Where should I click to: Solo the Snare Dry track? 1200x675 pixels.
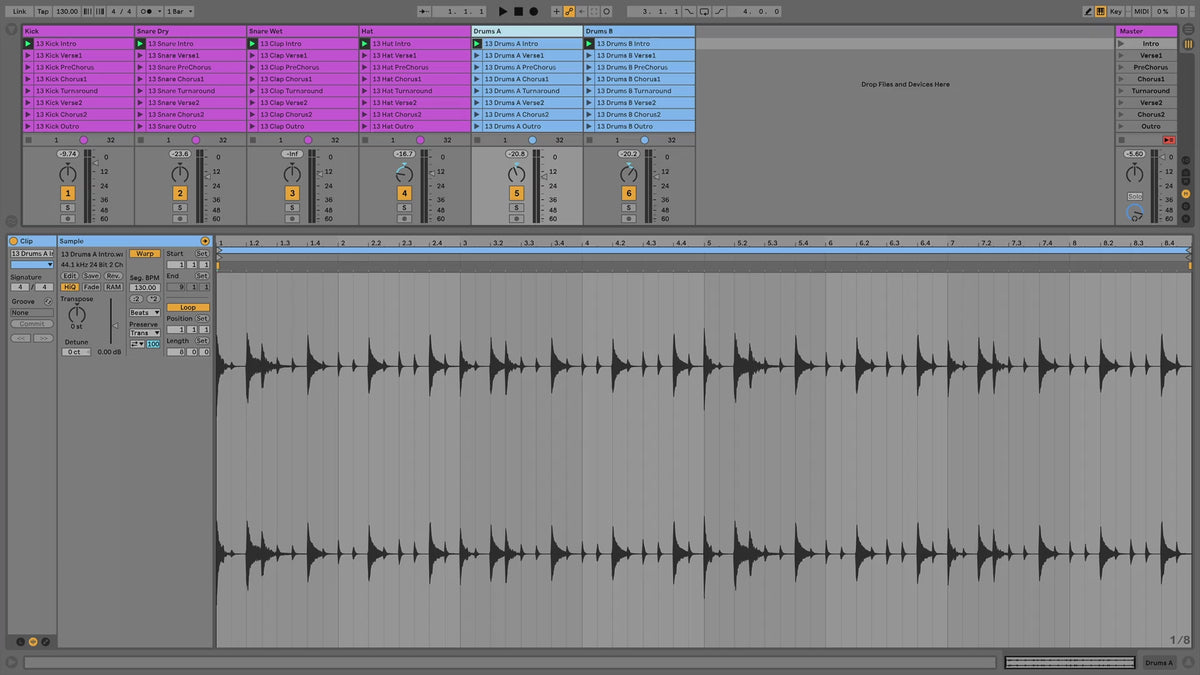[x=180, y=207]
